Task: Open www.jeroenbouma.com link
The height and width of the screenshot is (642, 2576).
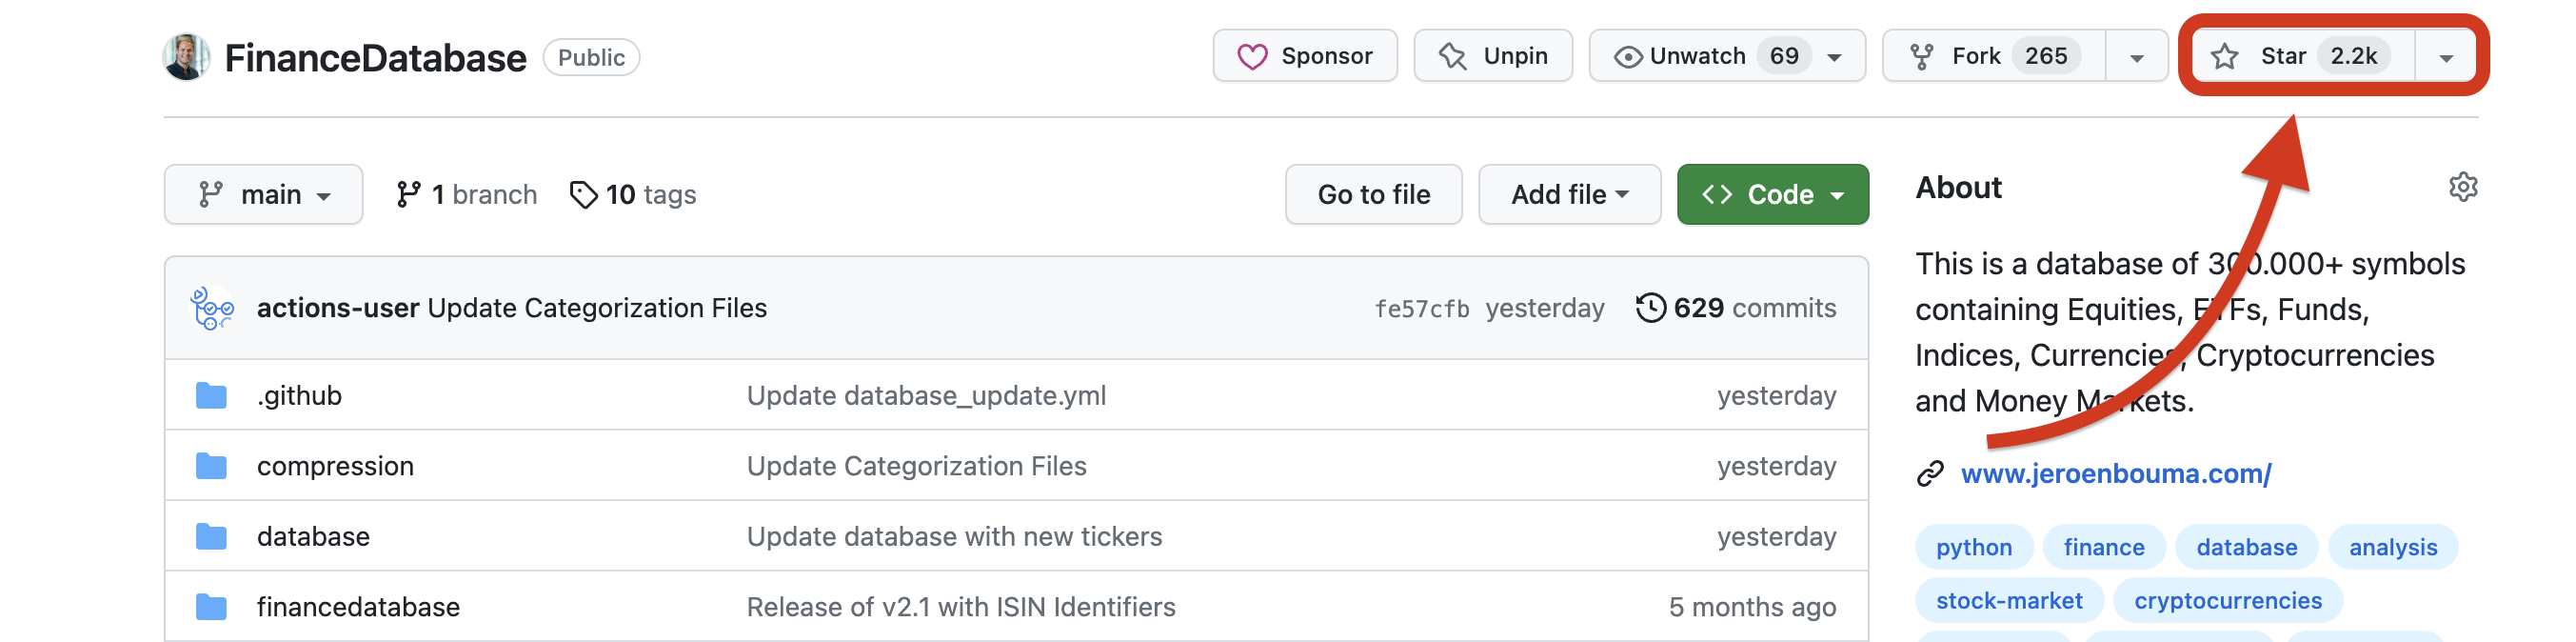Action: click(2115, 473)
